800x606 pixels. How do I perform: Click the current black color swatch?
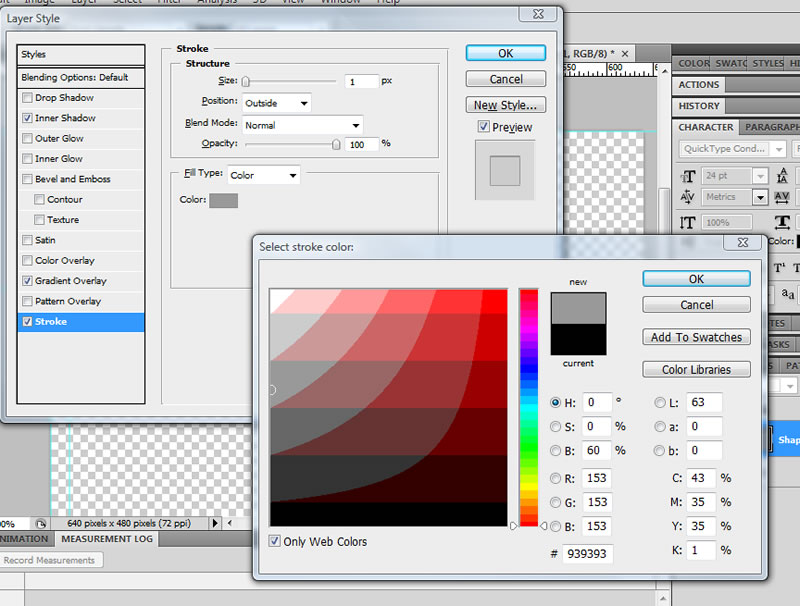[579, 339]
